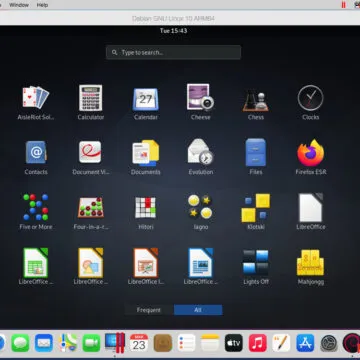Screen dimensions: 360x360
Task: Open the yellow Notes app in dock
Action: tap(210, 343)
